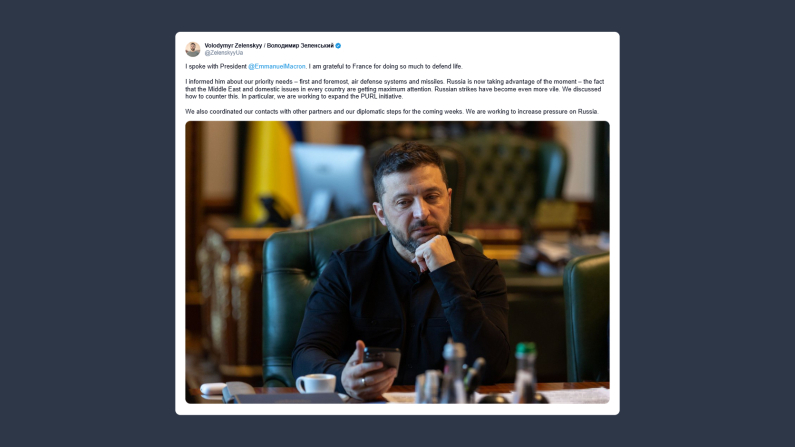Open the attached tweet photo
This screenshot has height=447, width=795.
click(397, 262)
